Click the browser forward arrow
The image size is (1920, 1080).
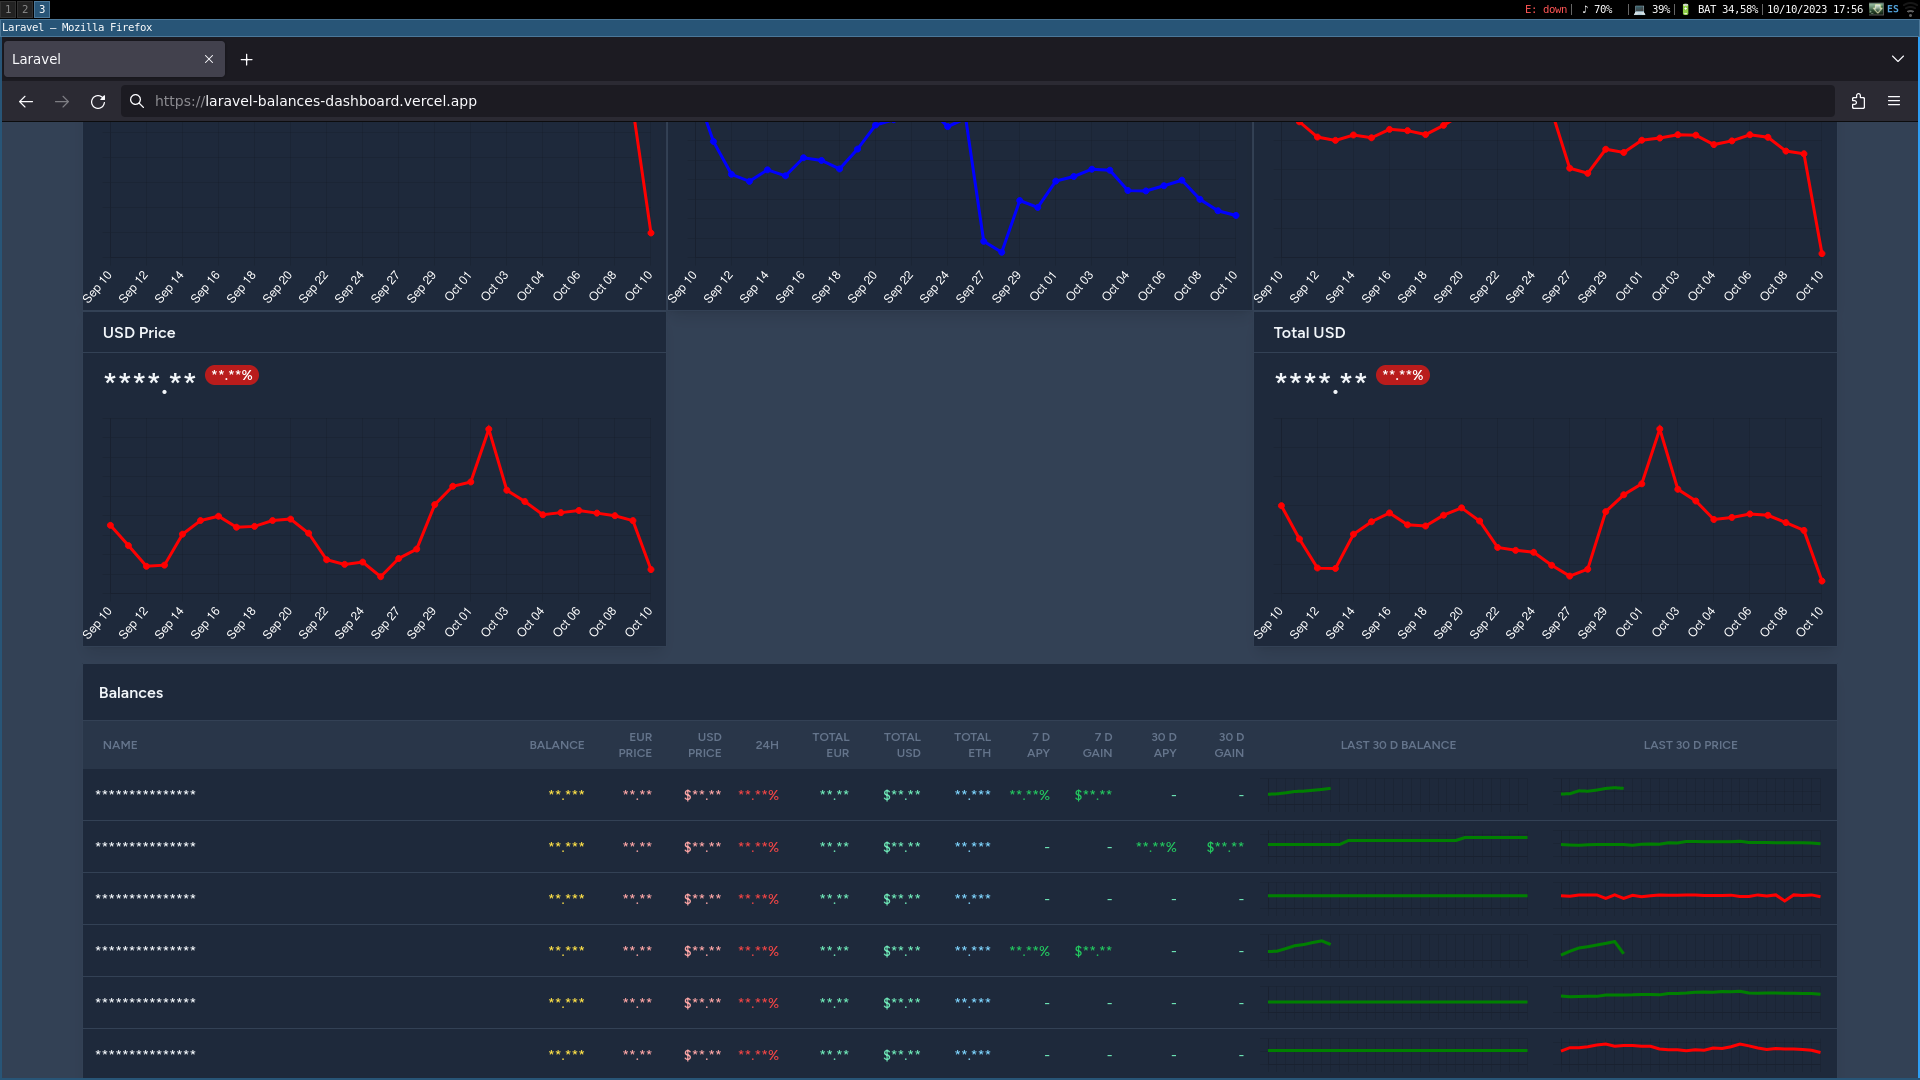62,101
